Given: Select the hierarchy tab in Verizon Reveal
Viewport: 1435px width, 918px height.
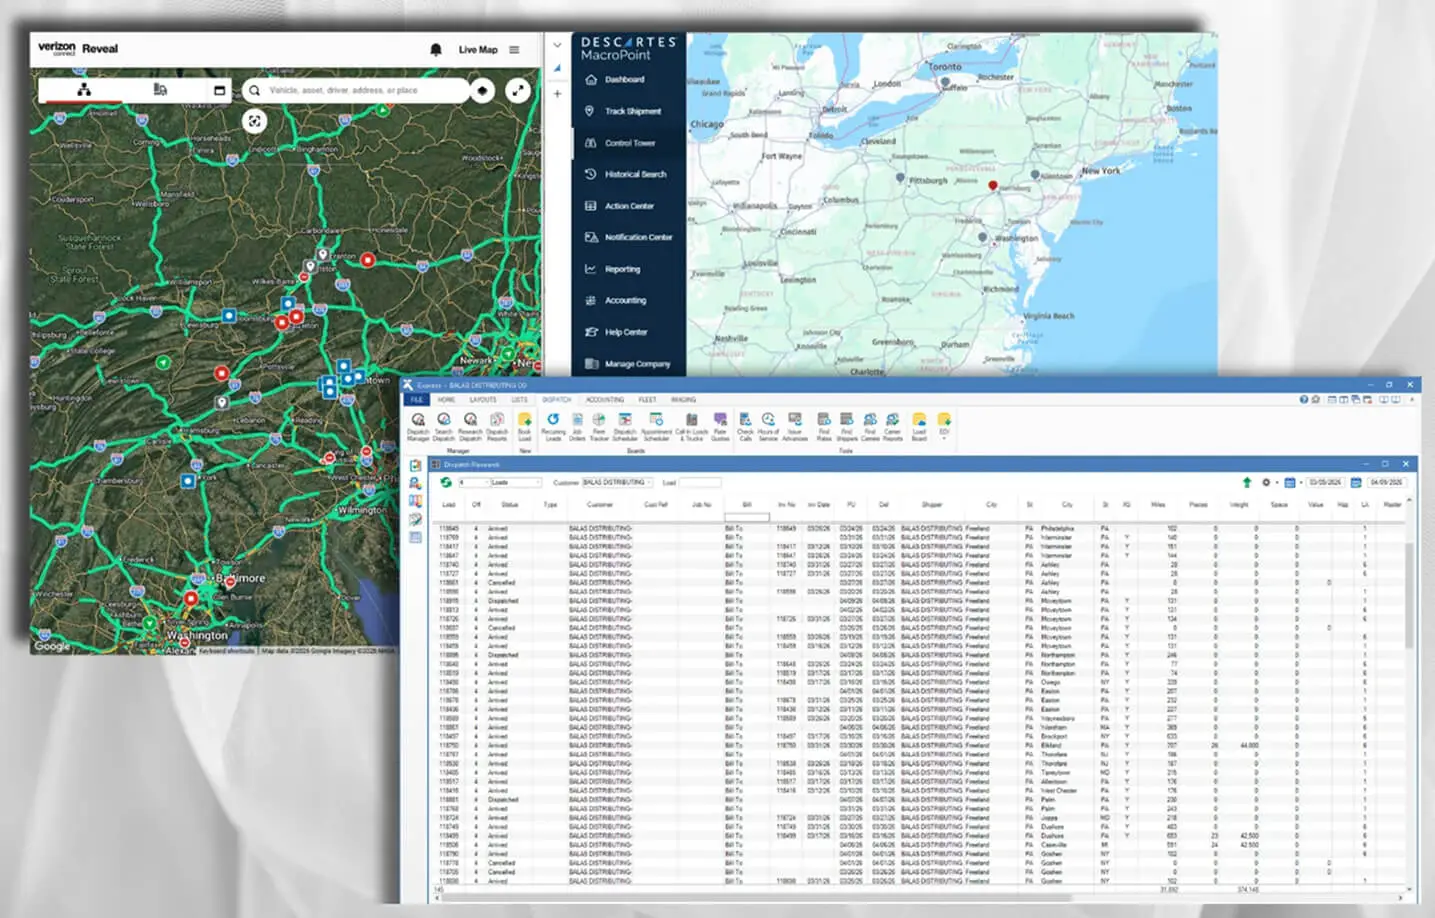Looking at the screenshot, I should (84, 90).
